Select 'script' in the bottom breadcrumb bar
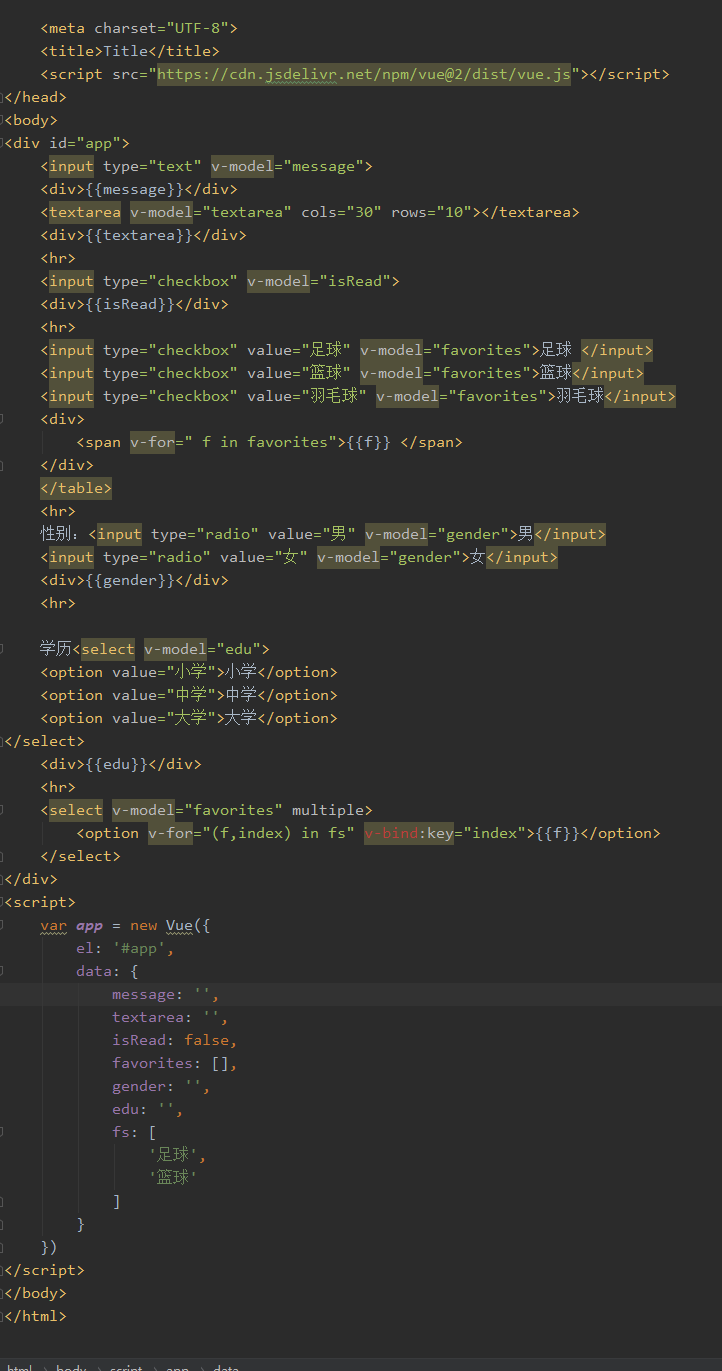This screenshot has height=1371, width=722. pos(126,1367)
